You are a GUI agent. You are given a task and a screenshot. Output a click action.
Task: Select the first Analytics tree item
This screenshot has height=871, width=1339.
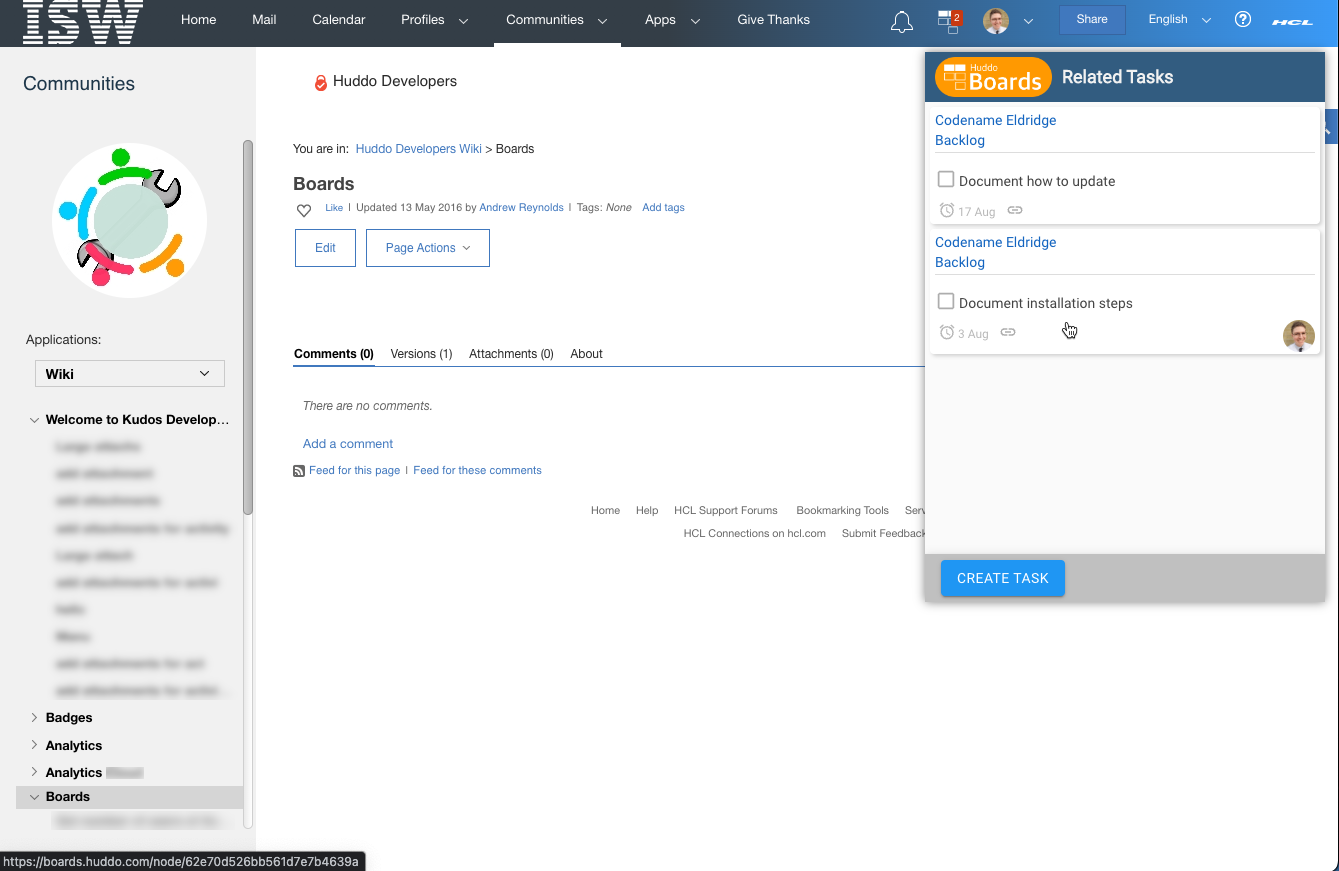[x=74, y=746]
